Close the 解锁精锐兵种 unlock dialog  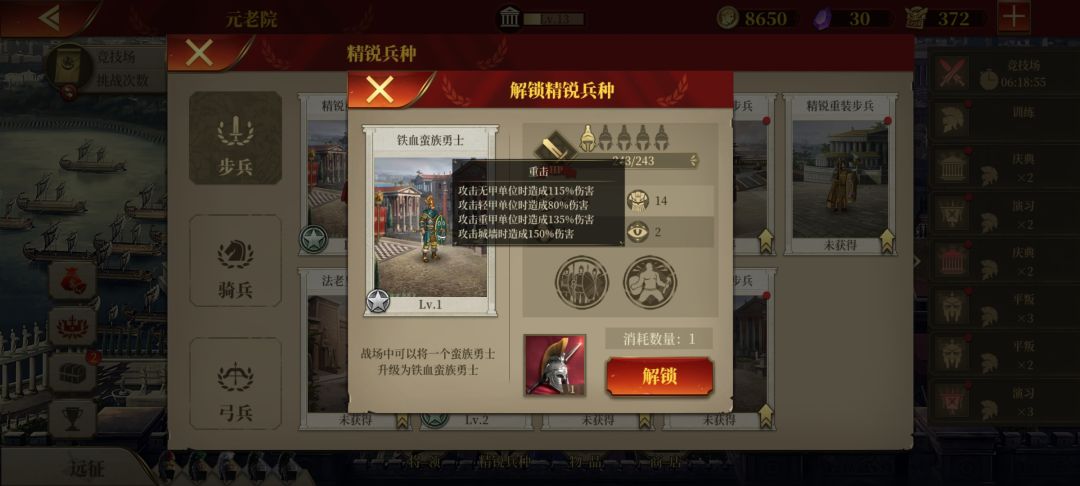pyautogui.click(x=380, y=89)
